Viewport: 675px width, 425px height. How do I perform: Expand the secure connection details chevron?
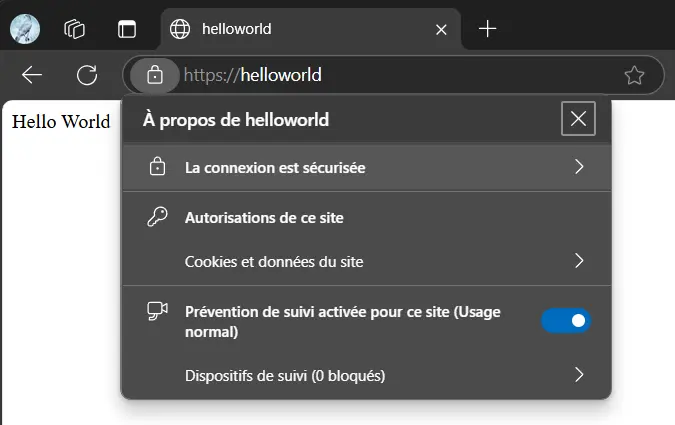click(x=579, y=167)
